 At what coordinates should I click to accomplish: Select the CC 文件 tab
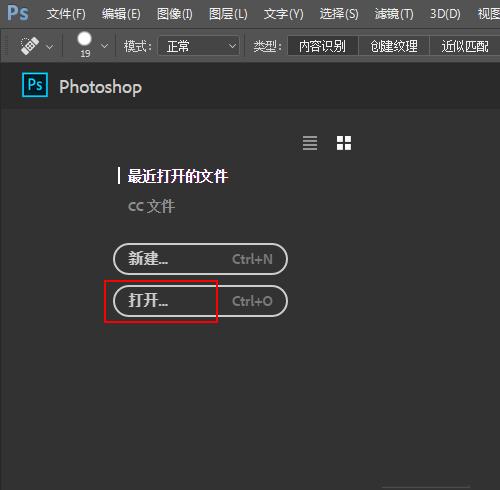[x=152, y=206]
